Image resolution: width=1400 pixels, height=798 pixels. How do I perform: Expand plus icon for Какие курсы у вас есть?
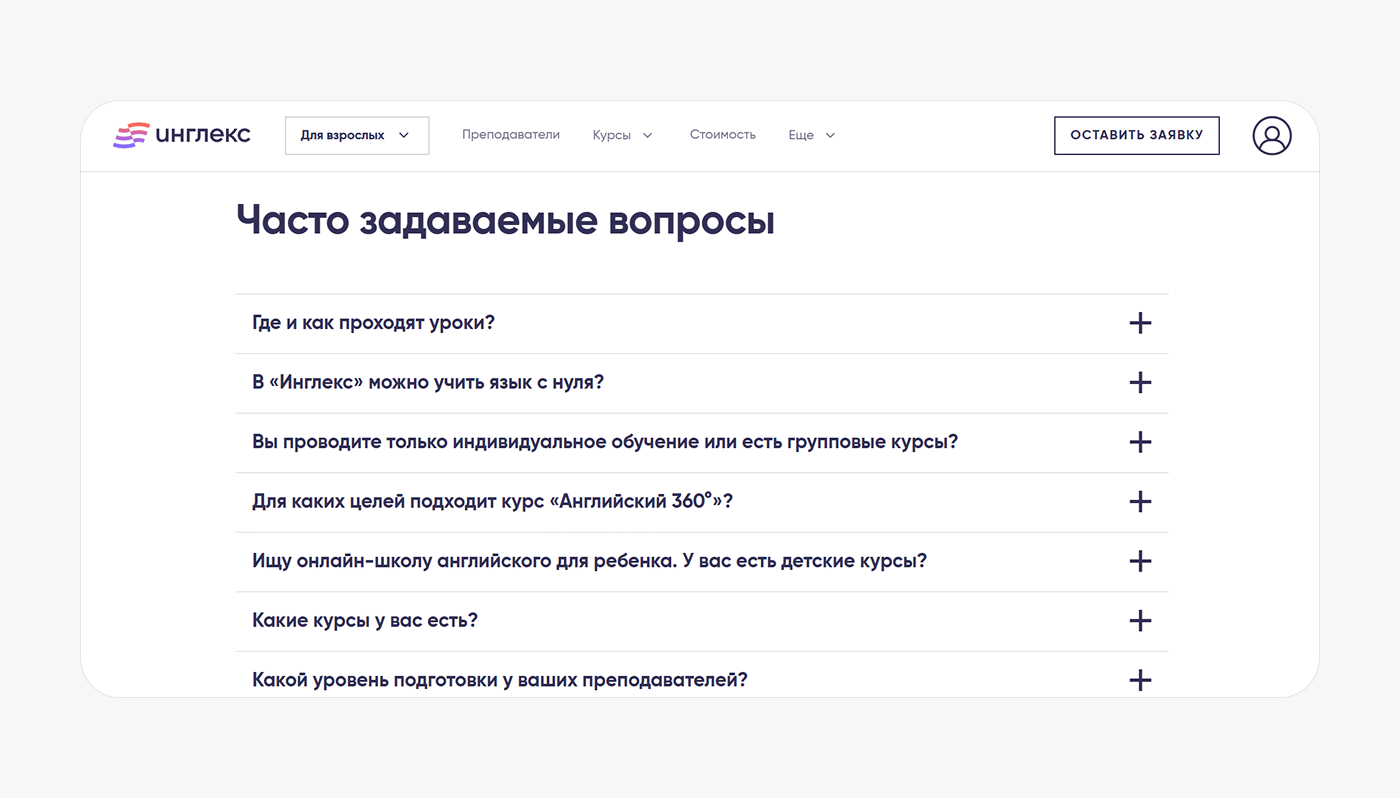[x=1140, y=621]
